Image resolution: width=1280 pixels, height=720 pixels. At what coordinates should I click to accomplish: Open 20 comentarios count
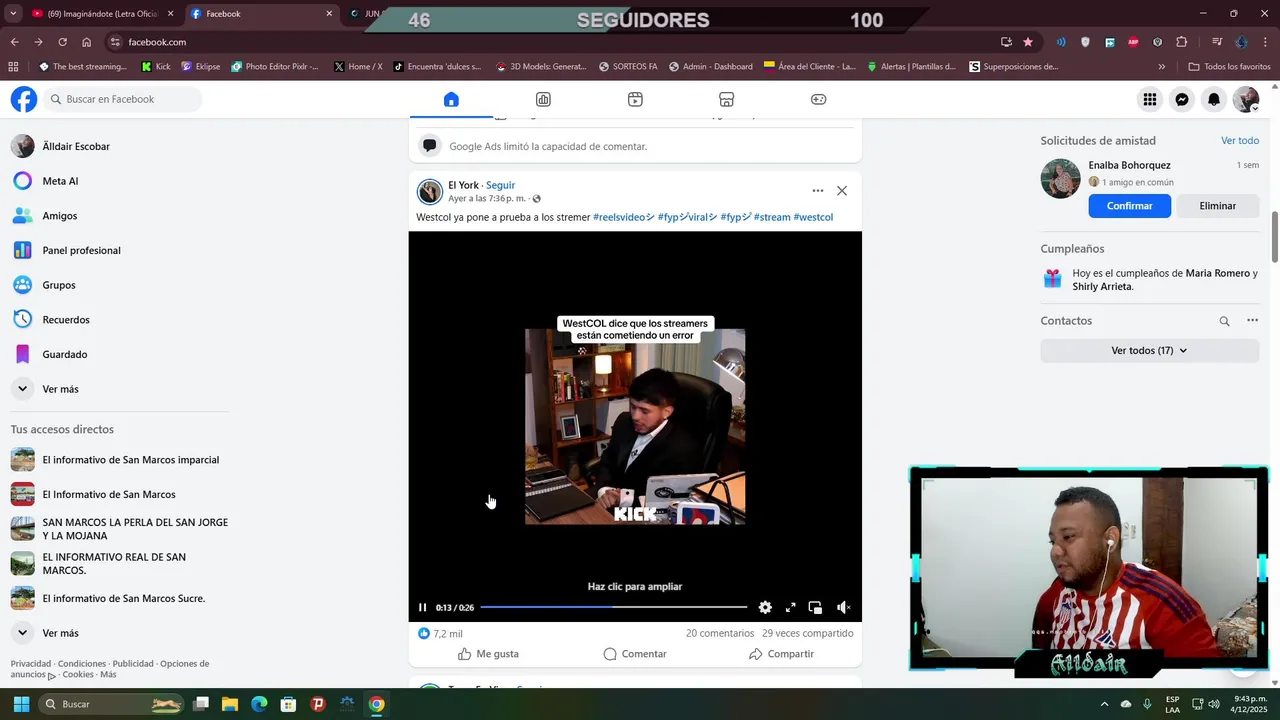pos(720,633)
